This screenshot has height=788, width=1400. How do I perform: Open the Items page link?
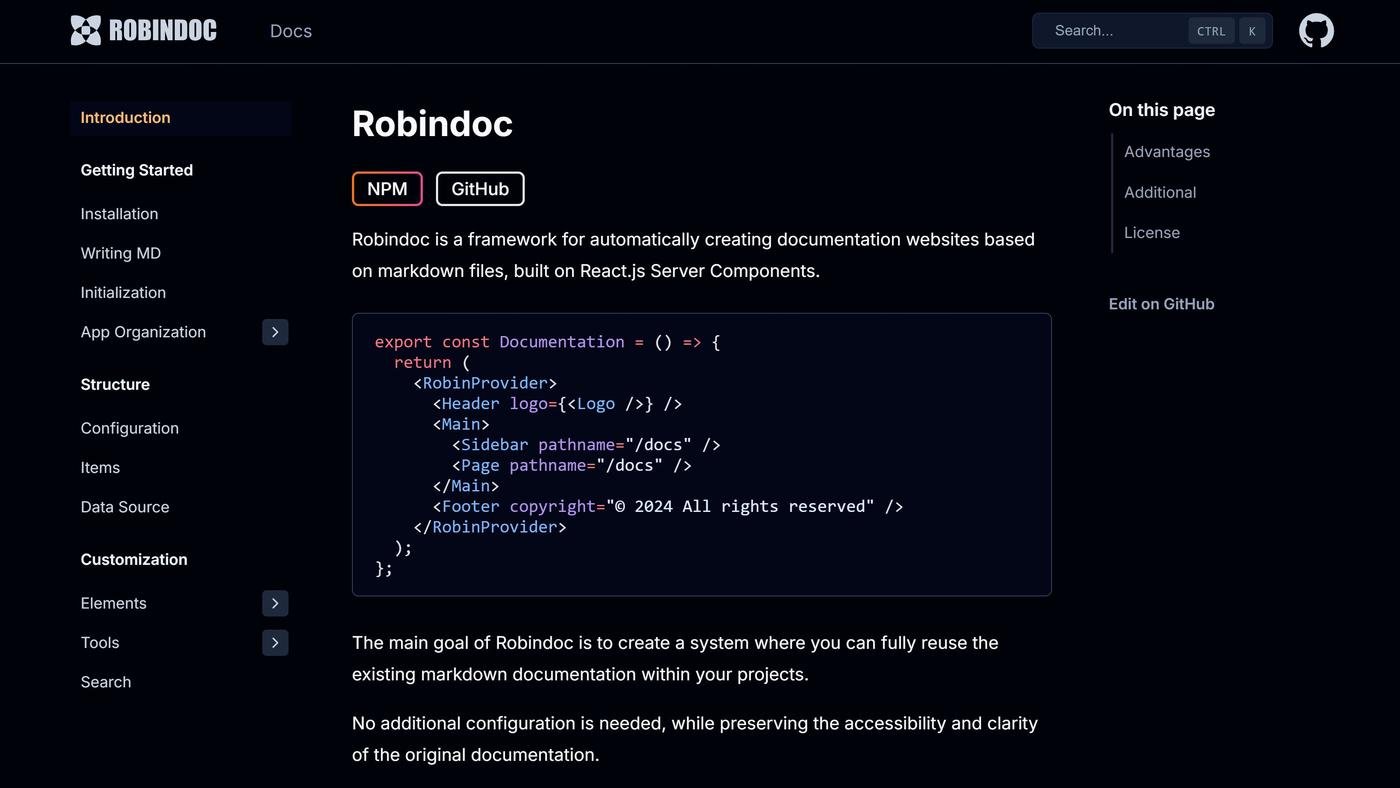100,467
